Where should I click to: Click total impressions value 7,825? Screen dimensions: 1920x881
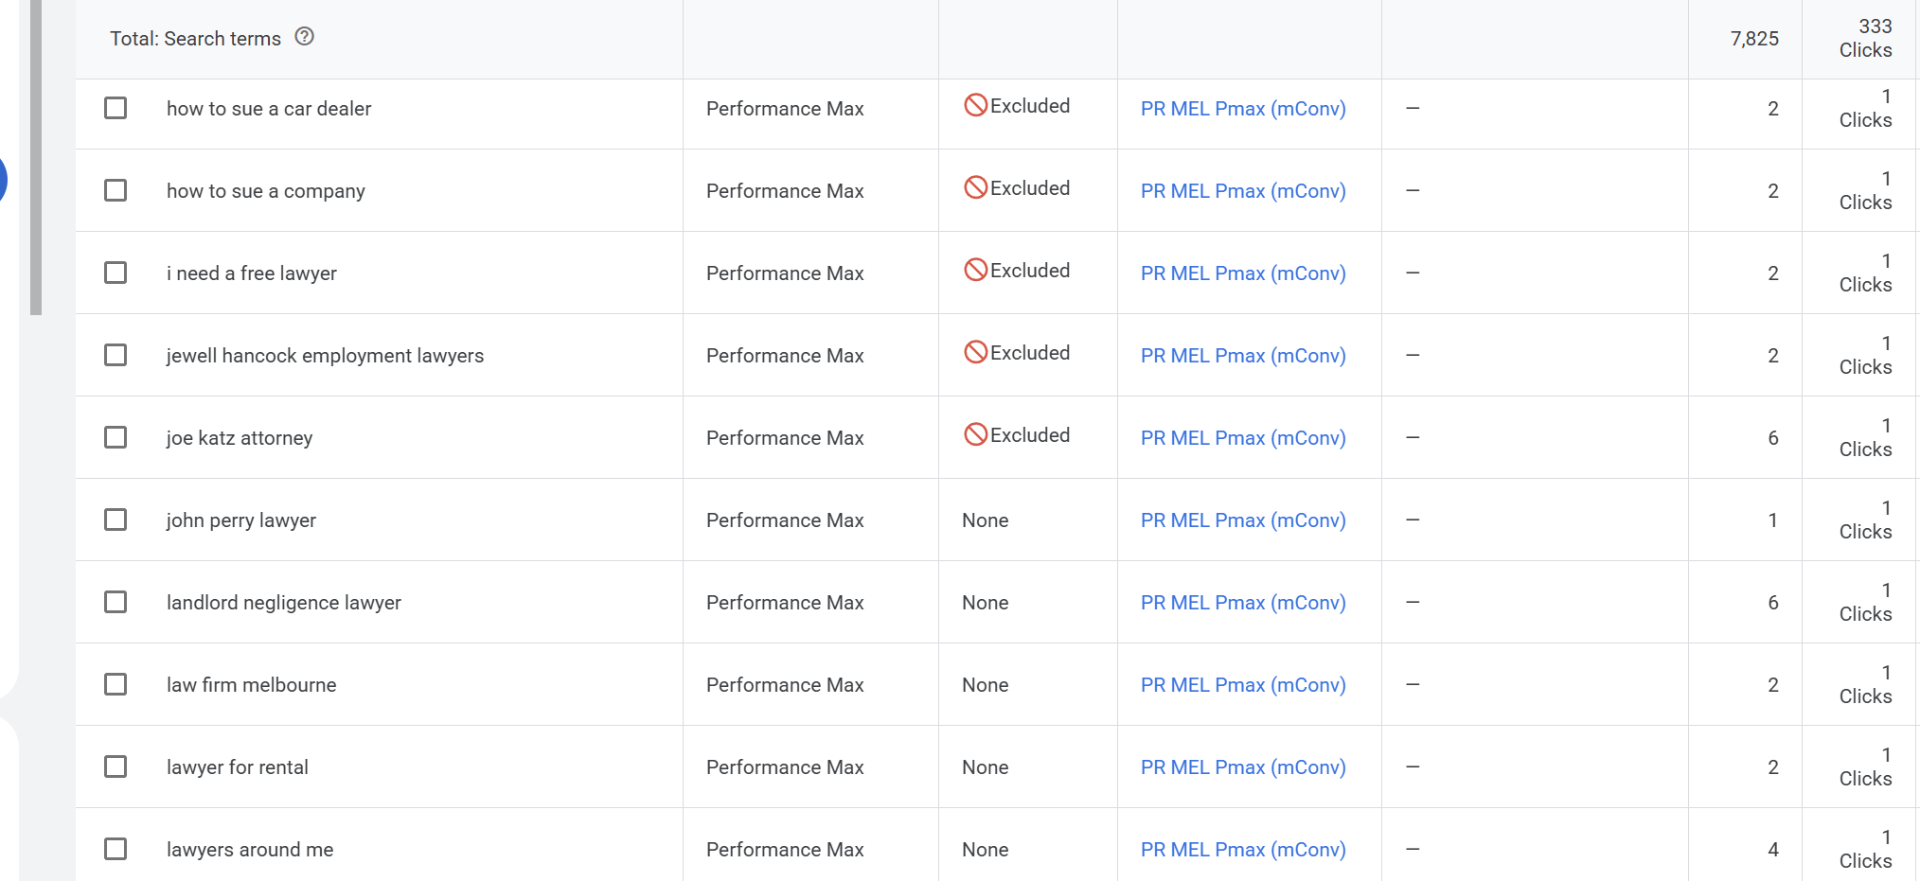1755,38
